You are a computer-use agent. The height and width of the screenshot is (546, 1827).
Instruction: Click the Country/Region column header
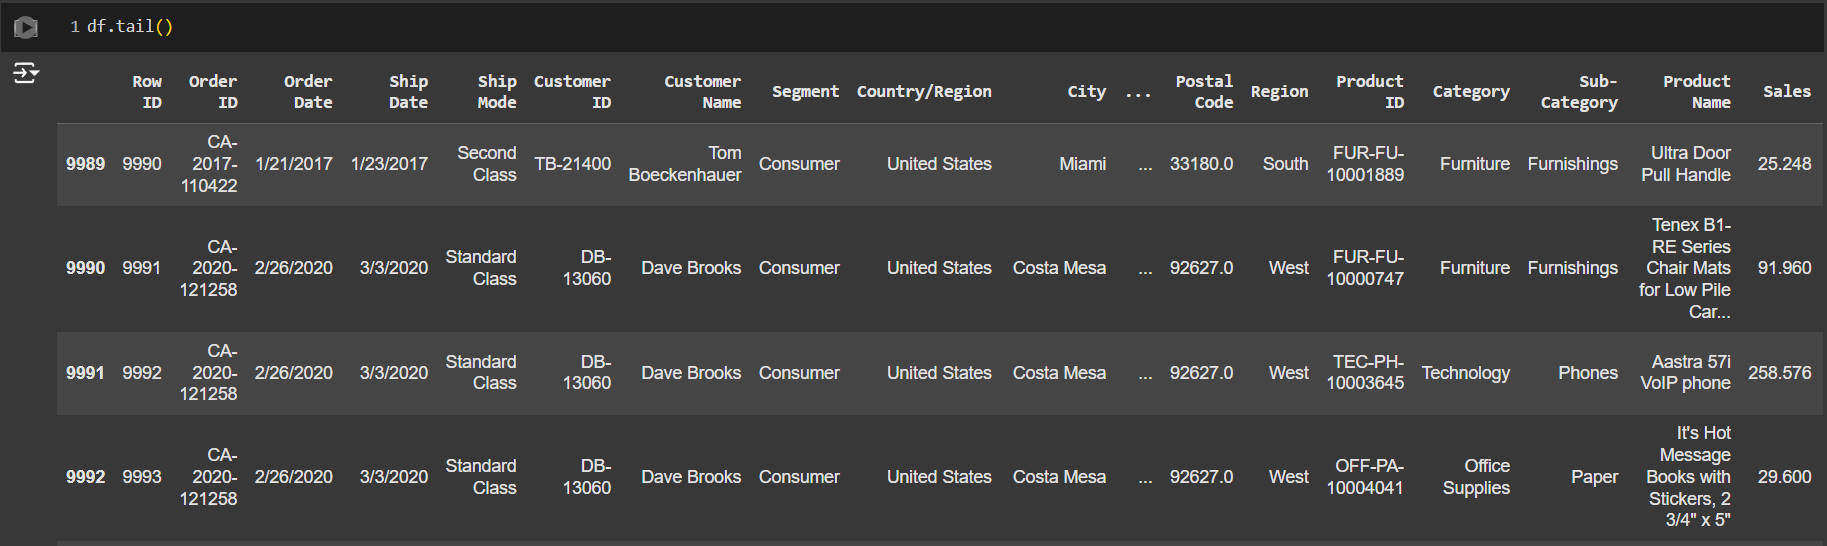[x=924, y=92]
